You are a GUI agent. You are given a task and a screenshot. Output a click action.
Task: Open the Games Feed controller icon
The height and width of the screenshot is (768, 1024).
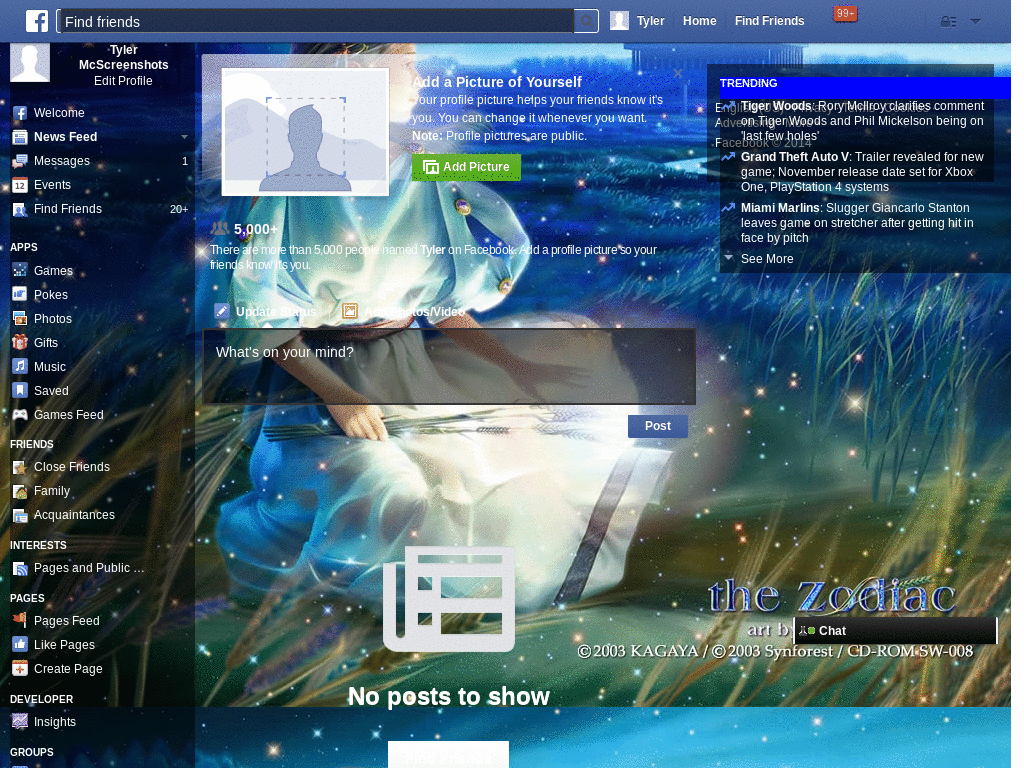(20, 415)
